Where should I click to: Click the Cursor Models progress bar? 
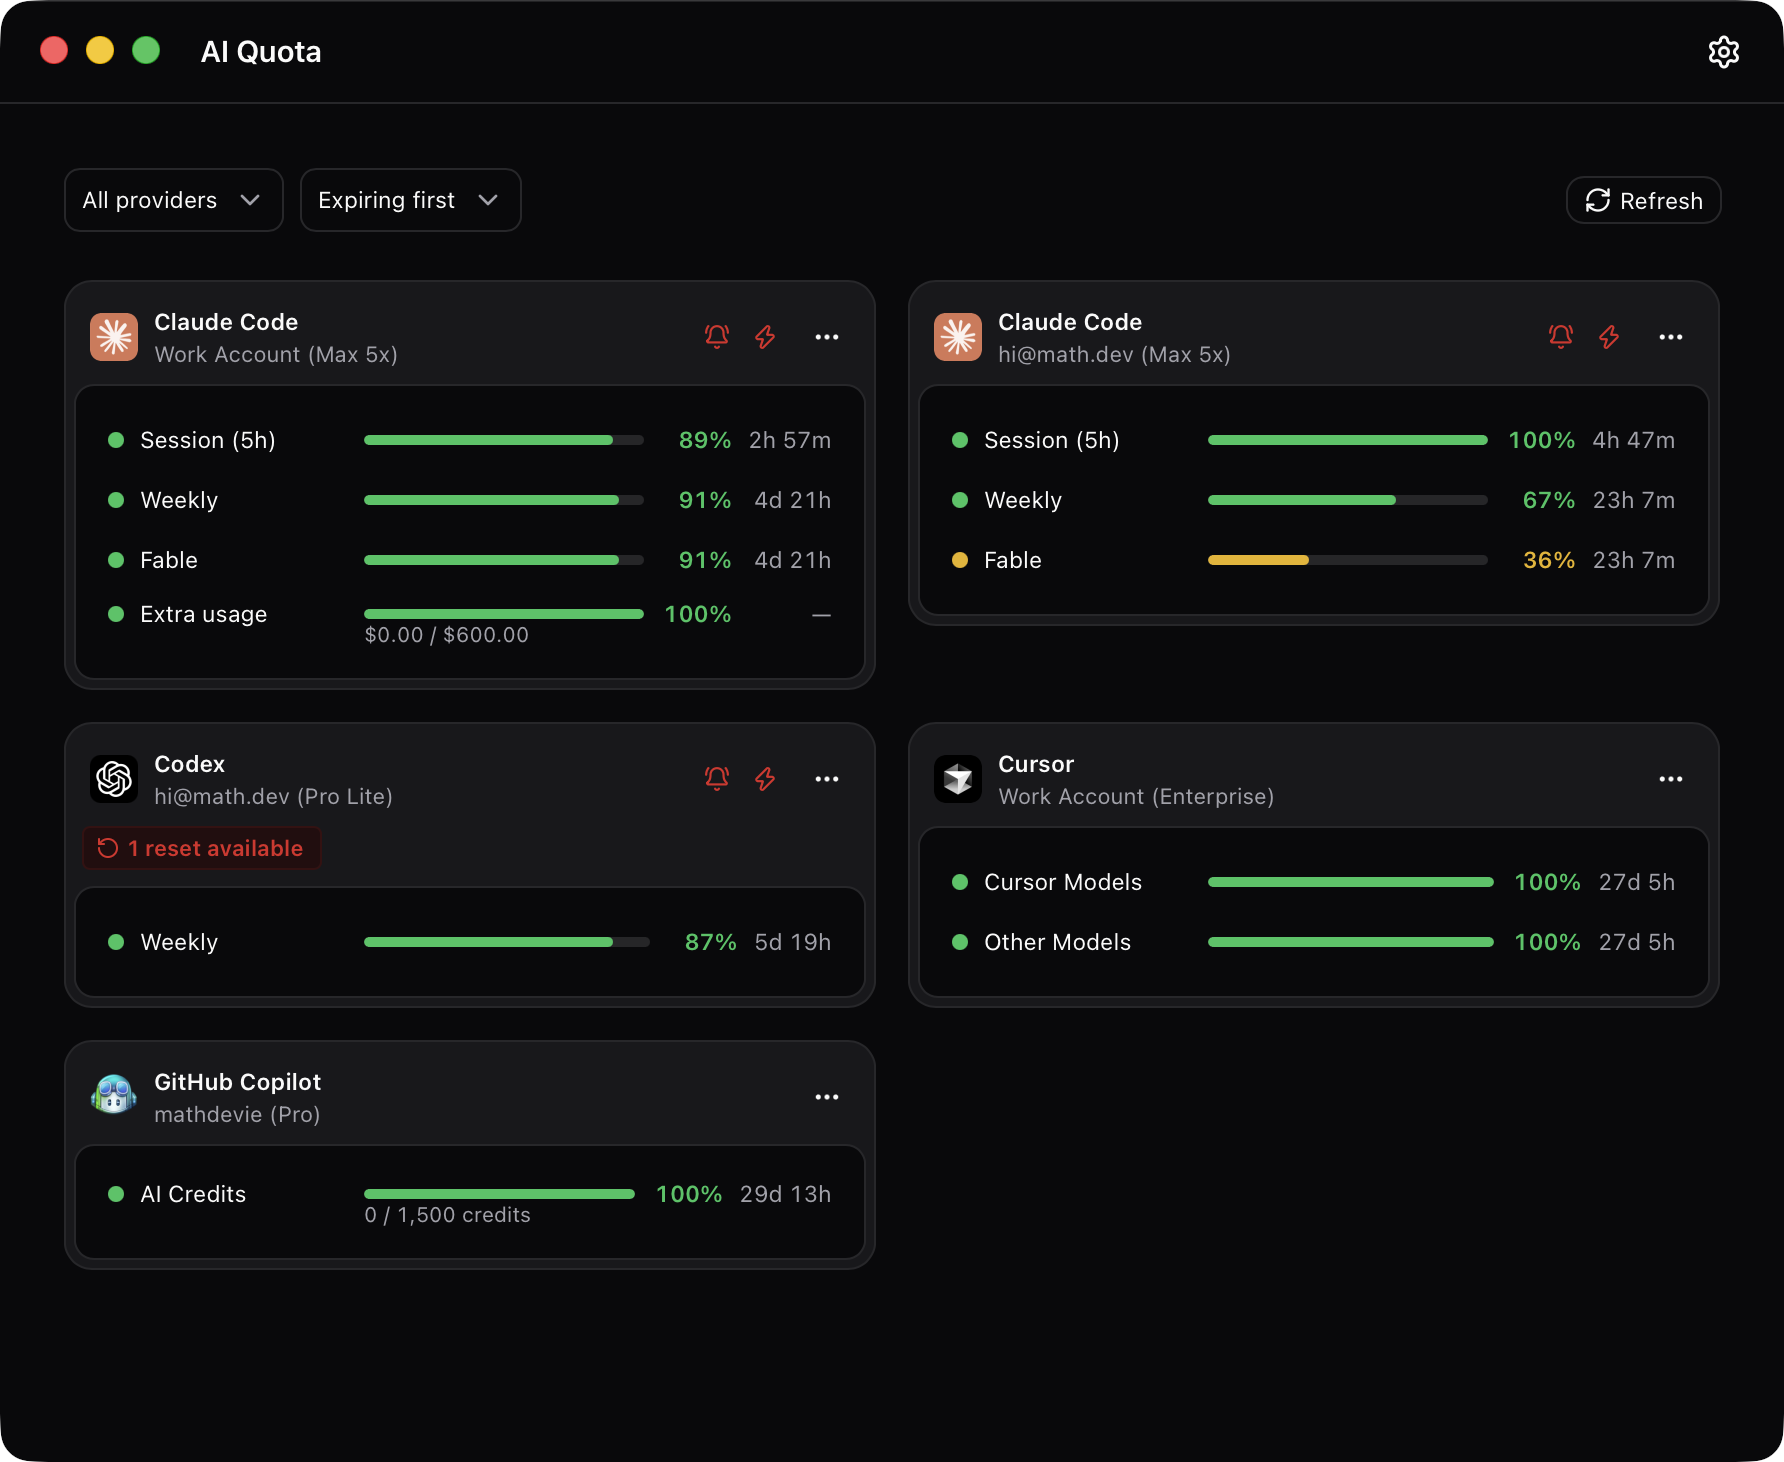click(1351, 882)
